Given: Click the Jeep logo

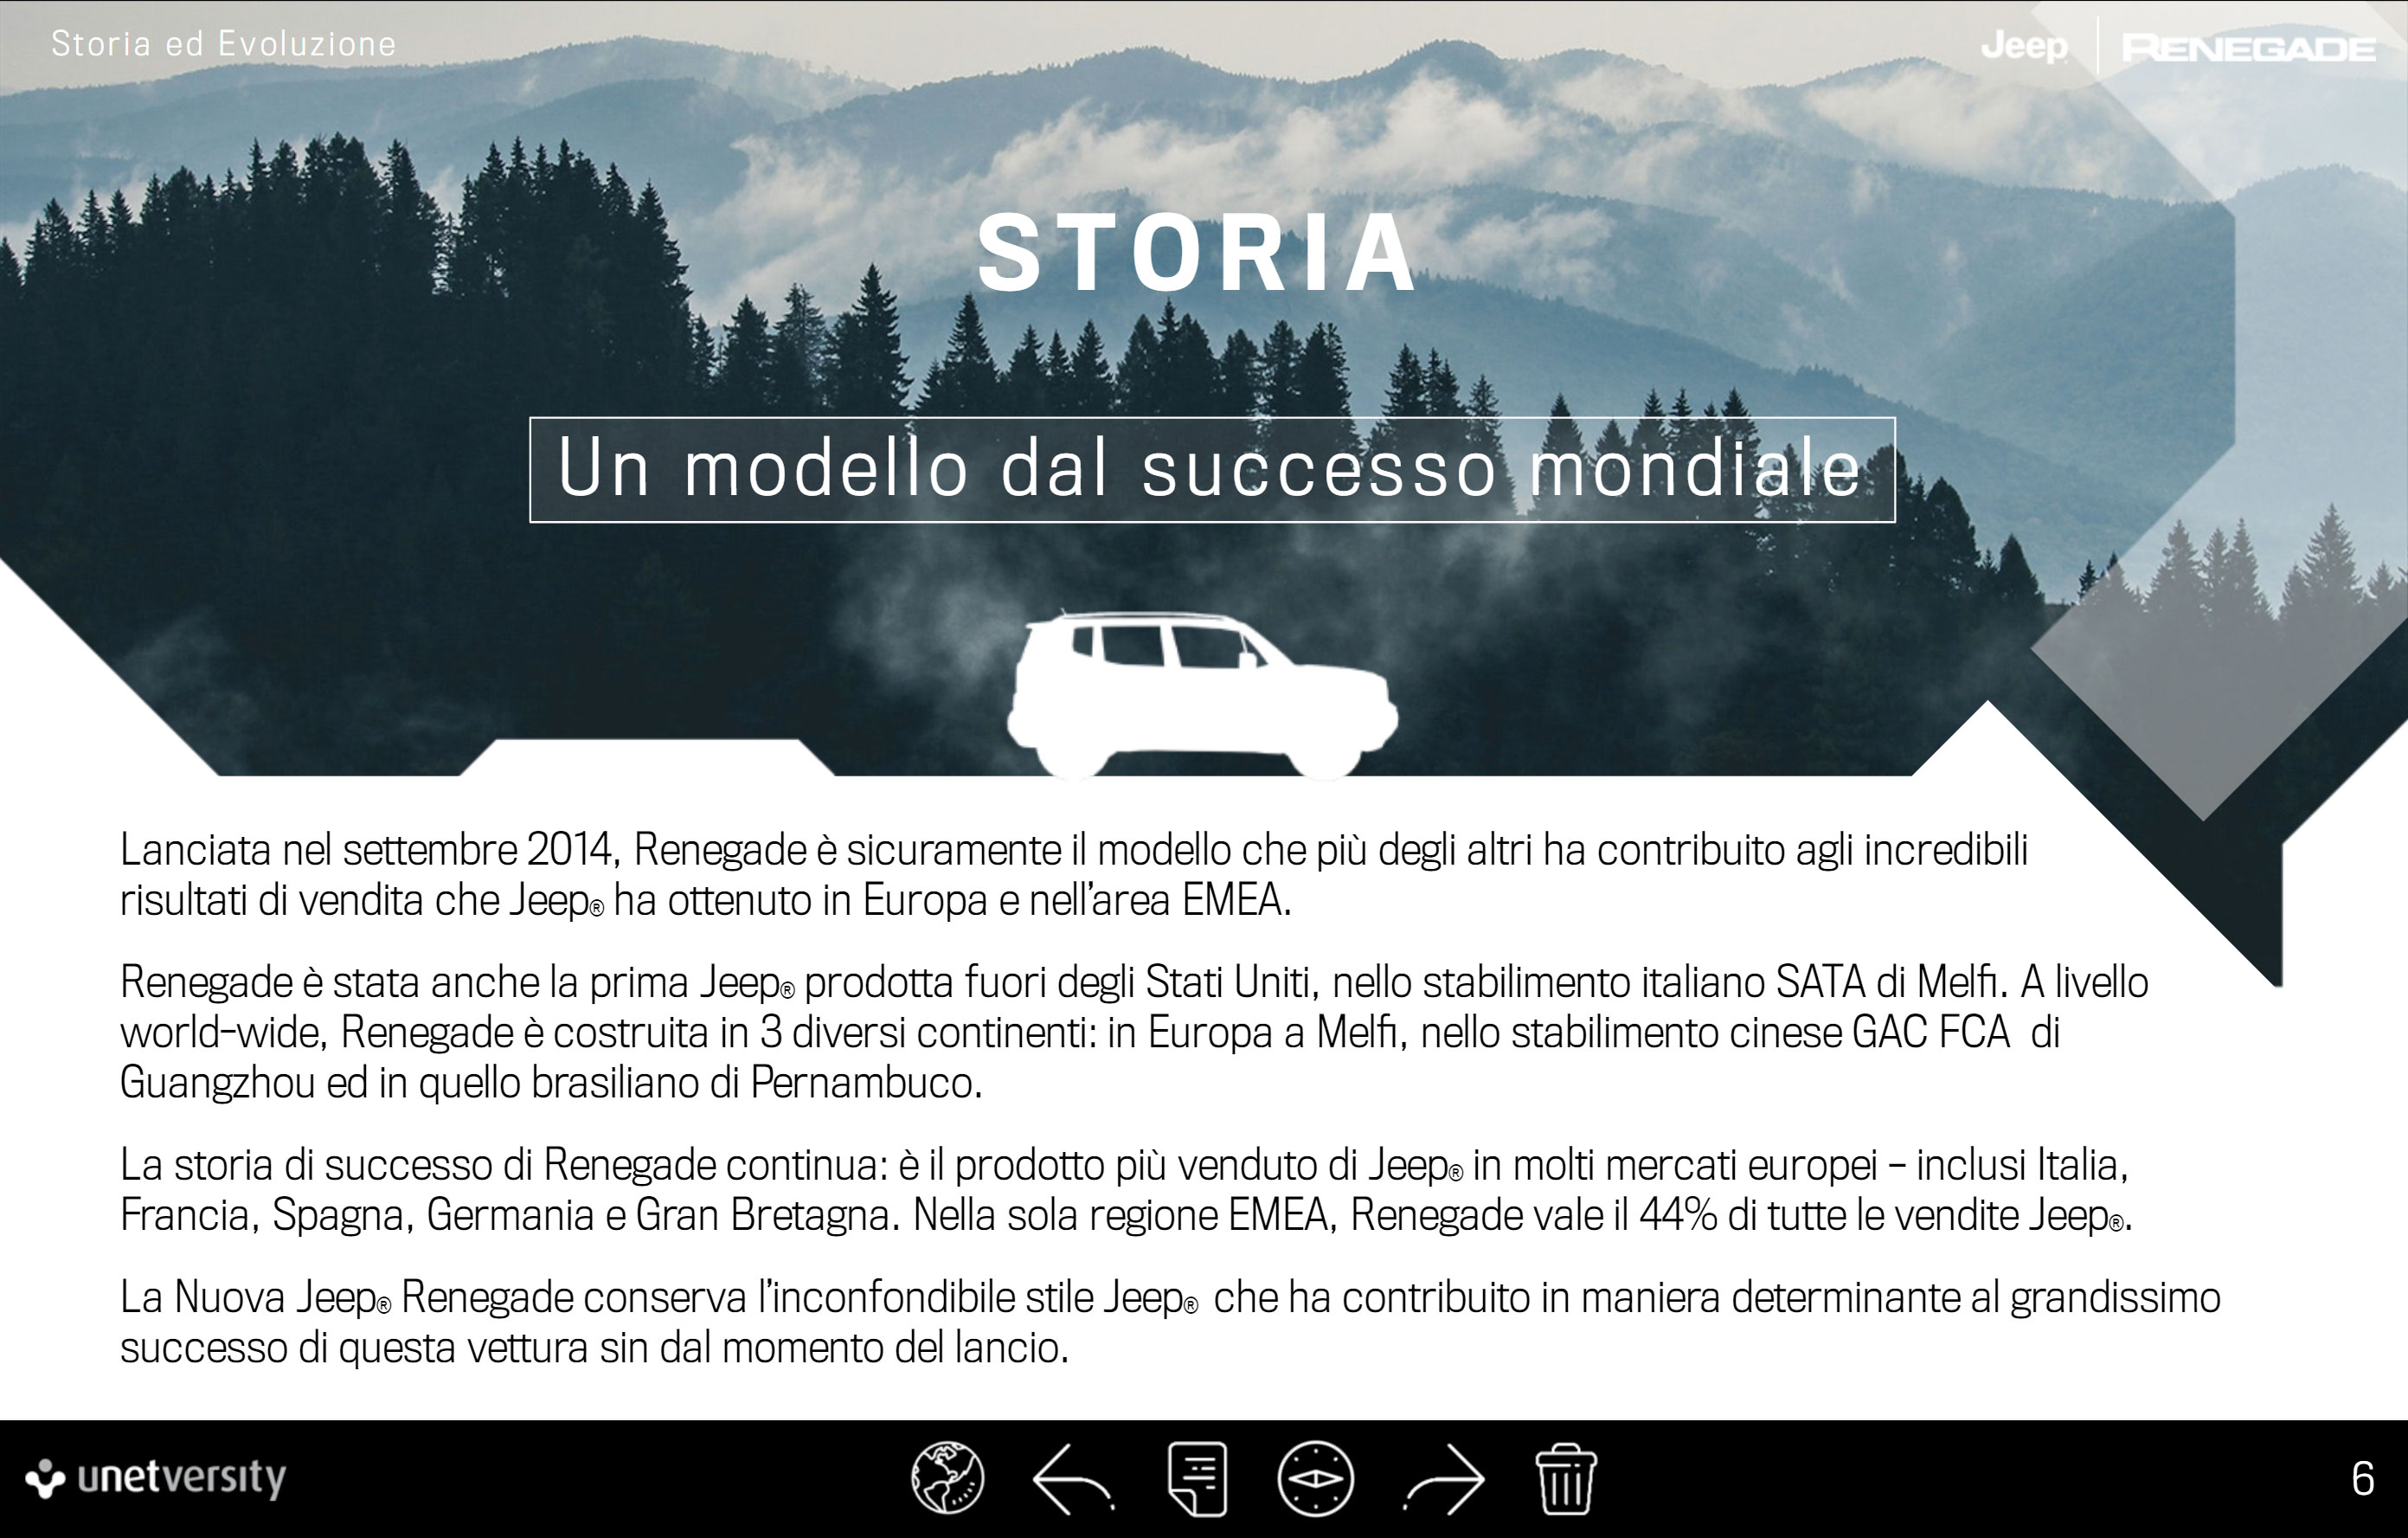Looking at the screenshot, I should [x=2024, y=46].
